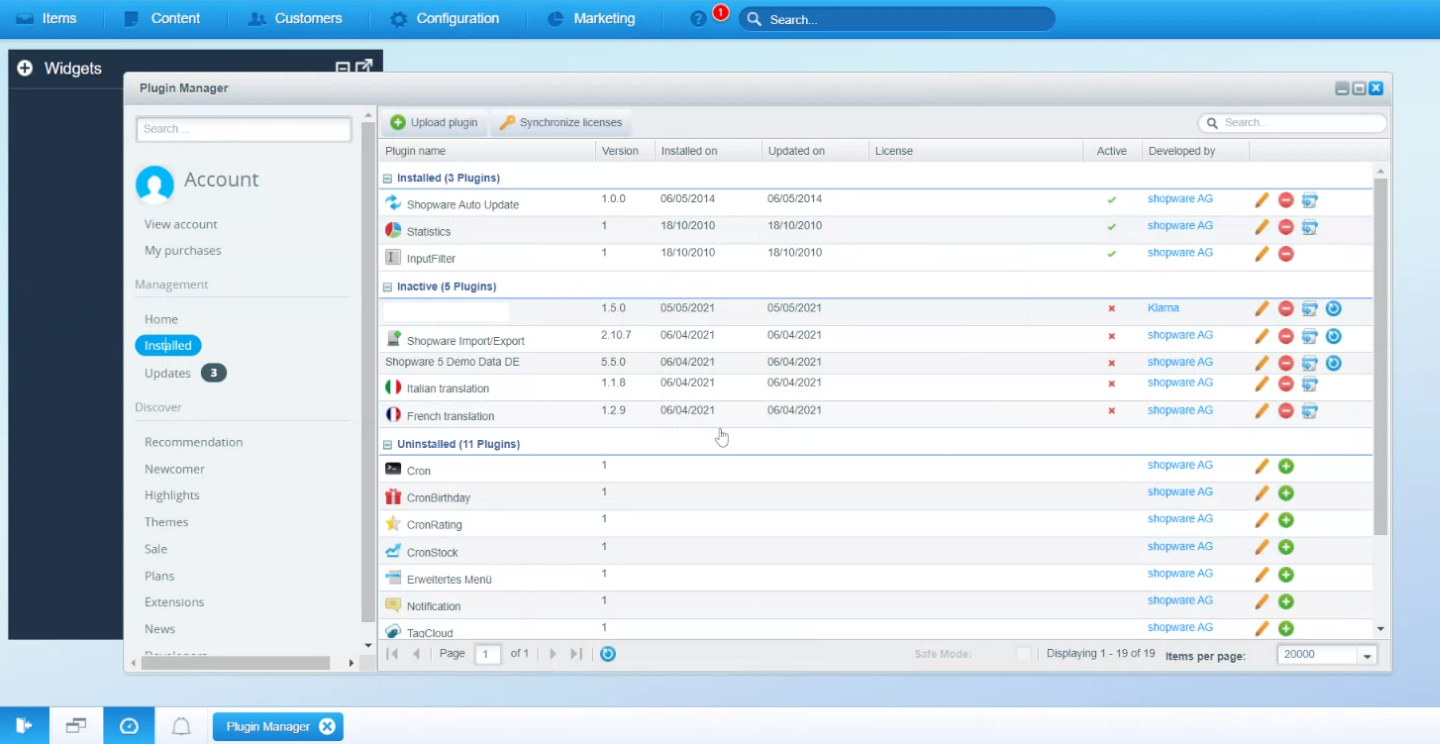Select the Installed sidebar item
This screenshot has height=744, width=1440.
[168, 346]
